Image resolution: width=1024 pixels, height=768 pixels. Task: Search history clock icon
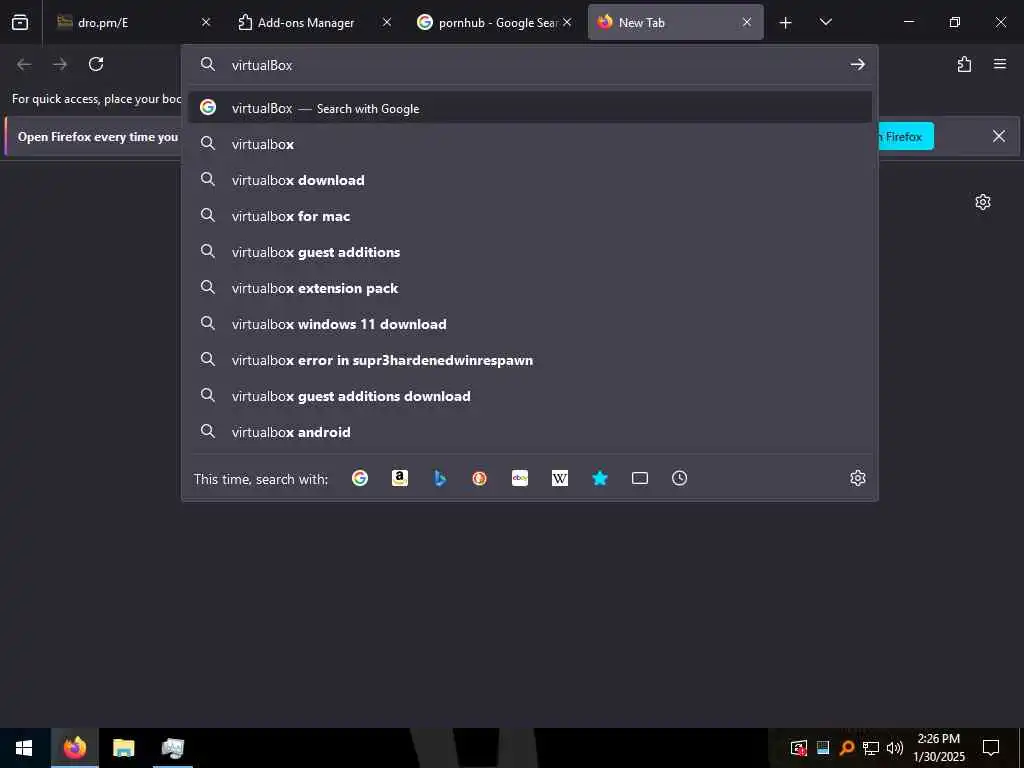[679, 478]
